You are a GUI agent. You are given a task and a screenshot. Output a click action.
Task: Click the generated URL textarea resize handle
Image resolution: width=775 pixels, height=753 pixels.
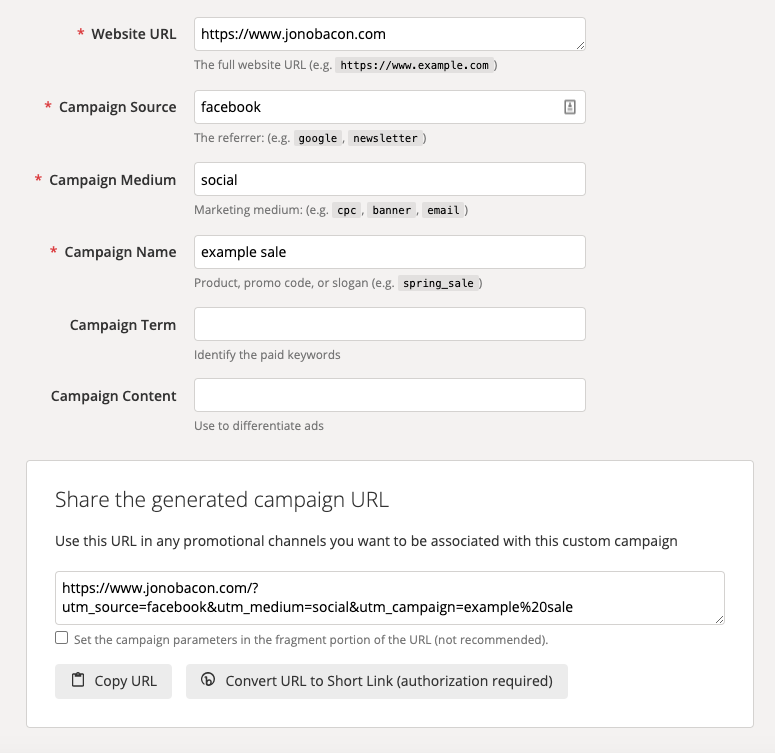718,619
